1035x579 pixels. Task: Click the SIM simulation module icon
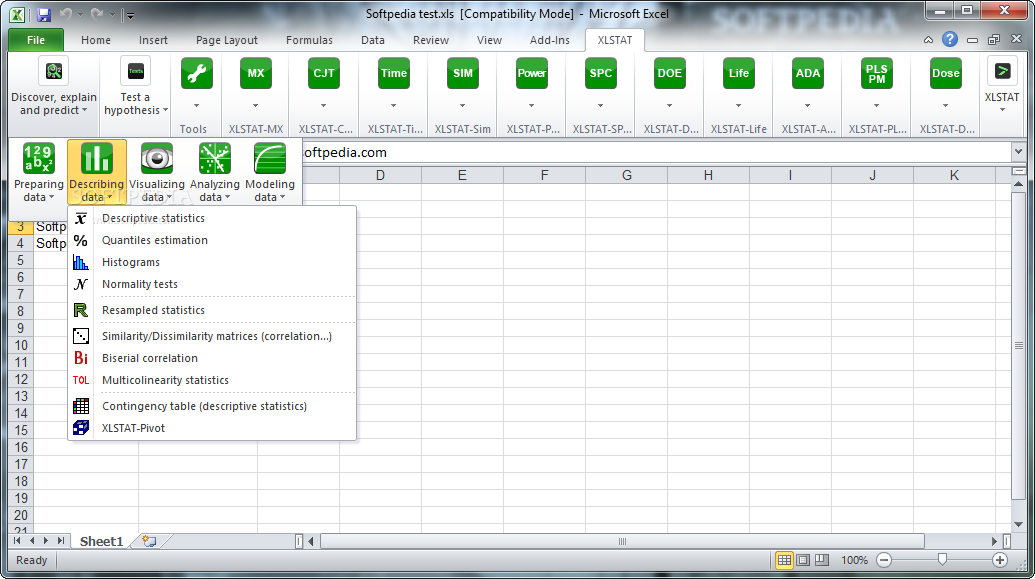(463, 73)
